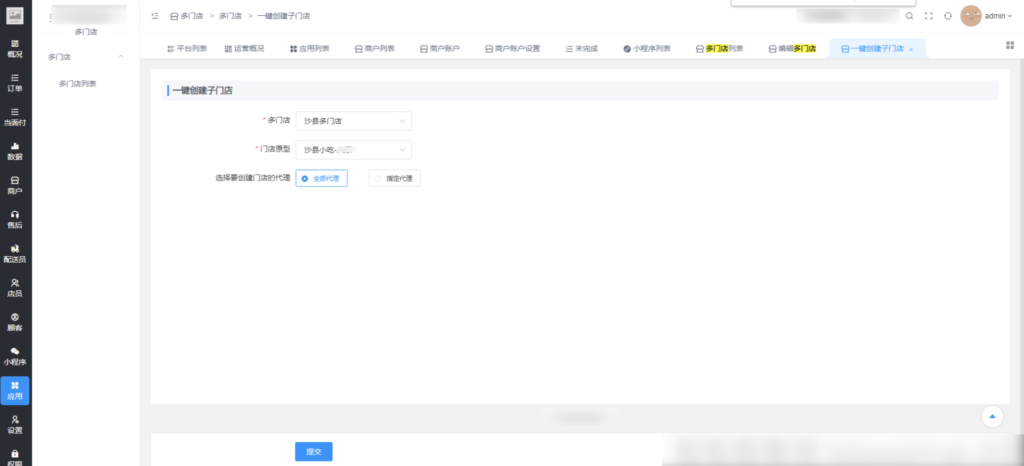Open 概况 in the left sidebar
The height and width of the screenshot is (466, 1024).
(14, 48)
